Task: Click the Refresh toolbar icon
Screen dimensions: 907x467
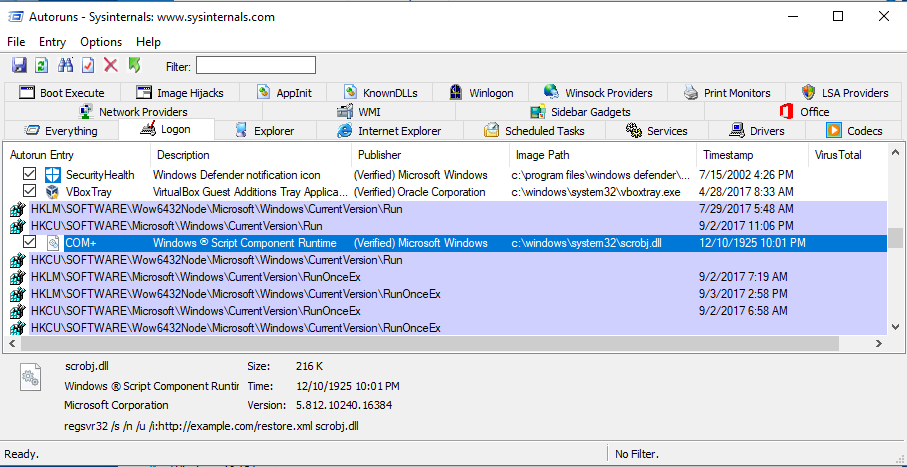Action: point(41,65)
